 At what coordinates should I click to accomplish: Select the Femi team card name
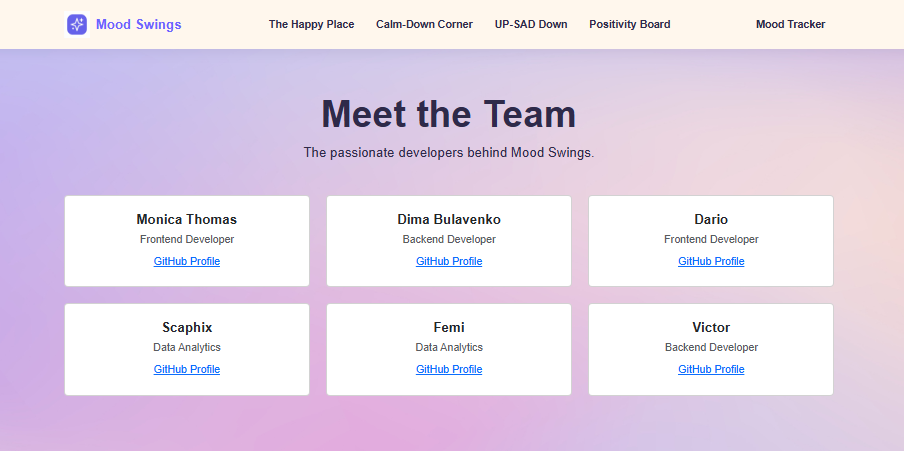click(x=449, y=328)
